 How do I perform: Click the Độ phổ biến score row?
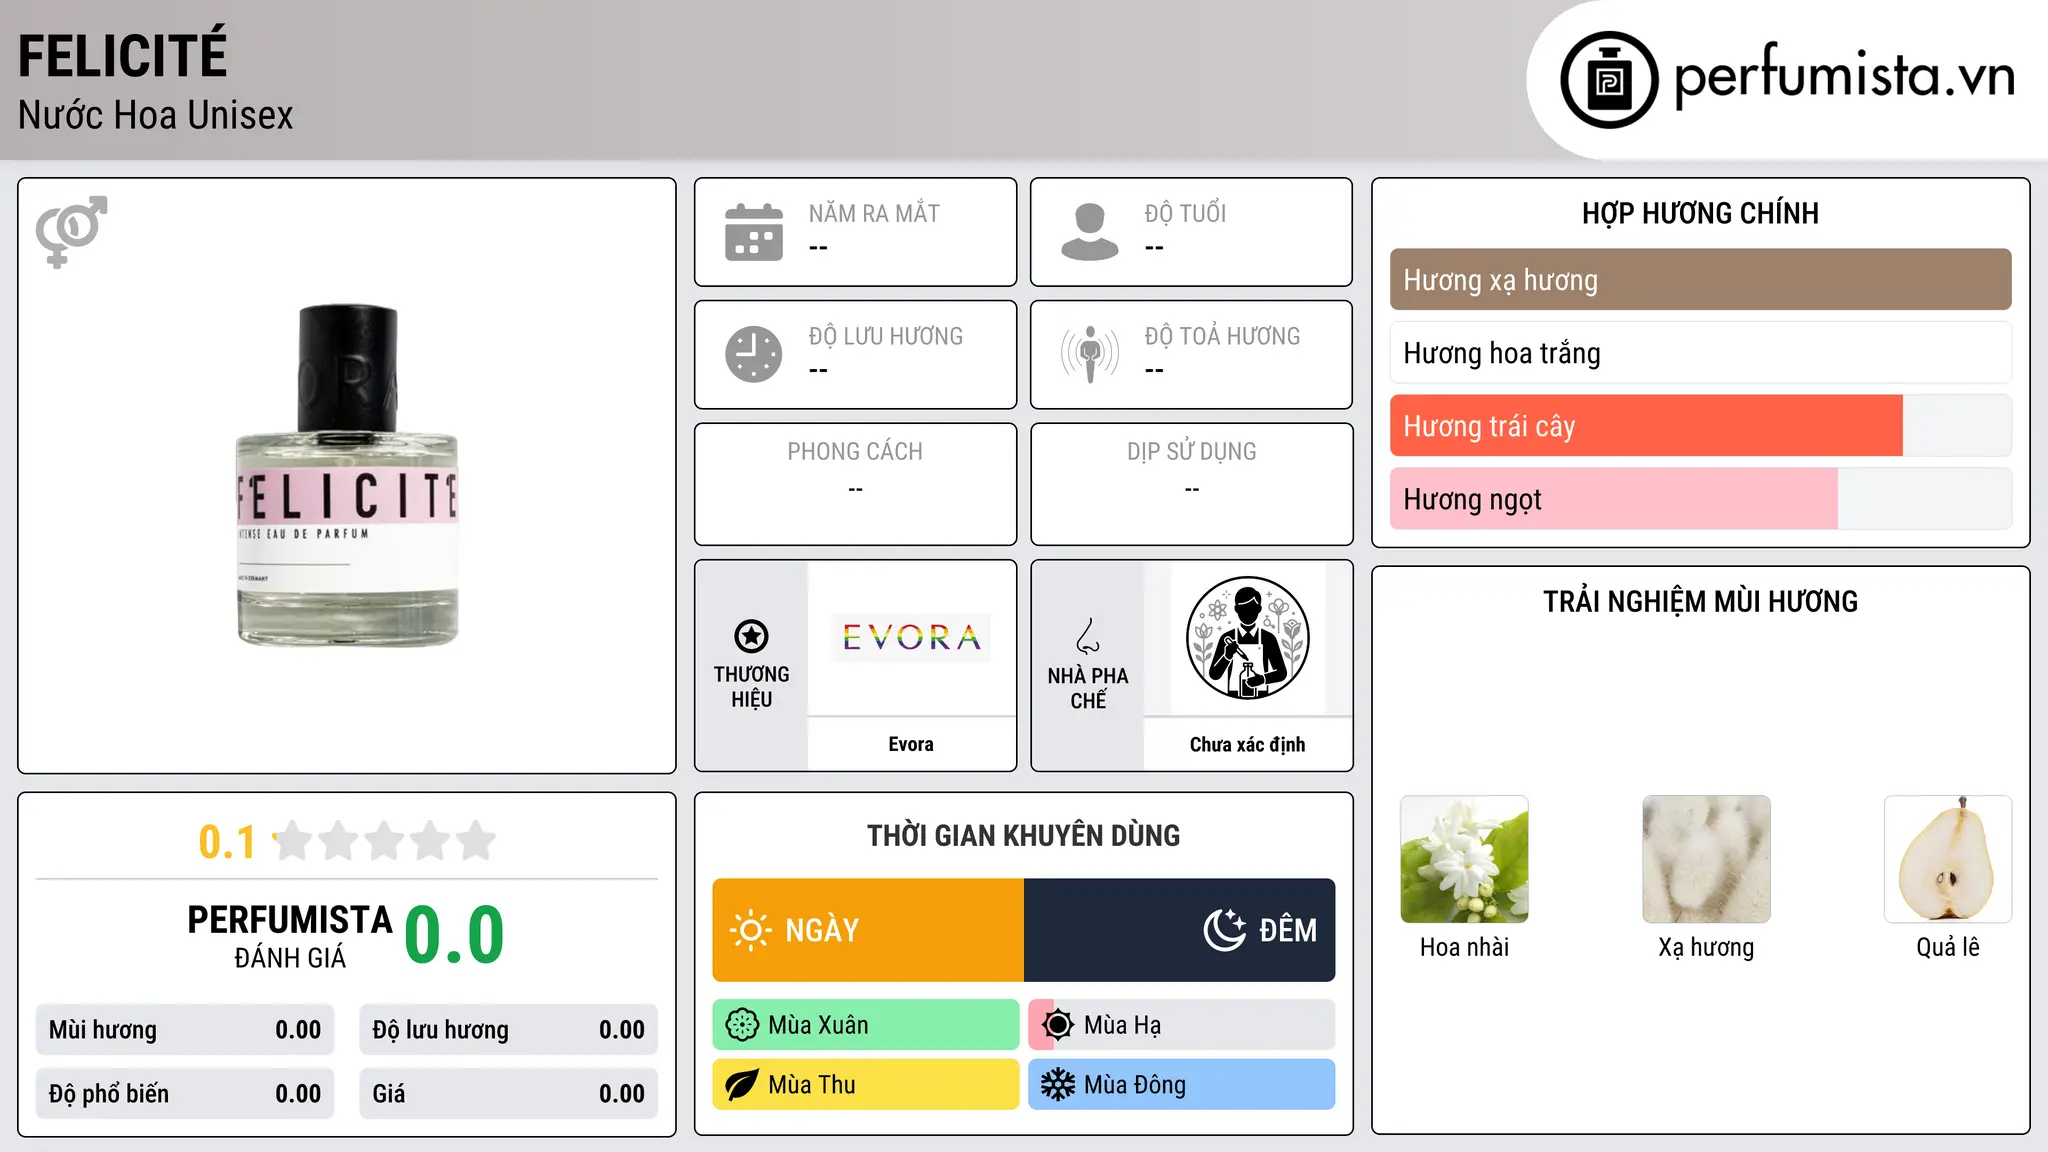[185, 1094]
